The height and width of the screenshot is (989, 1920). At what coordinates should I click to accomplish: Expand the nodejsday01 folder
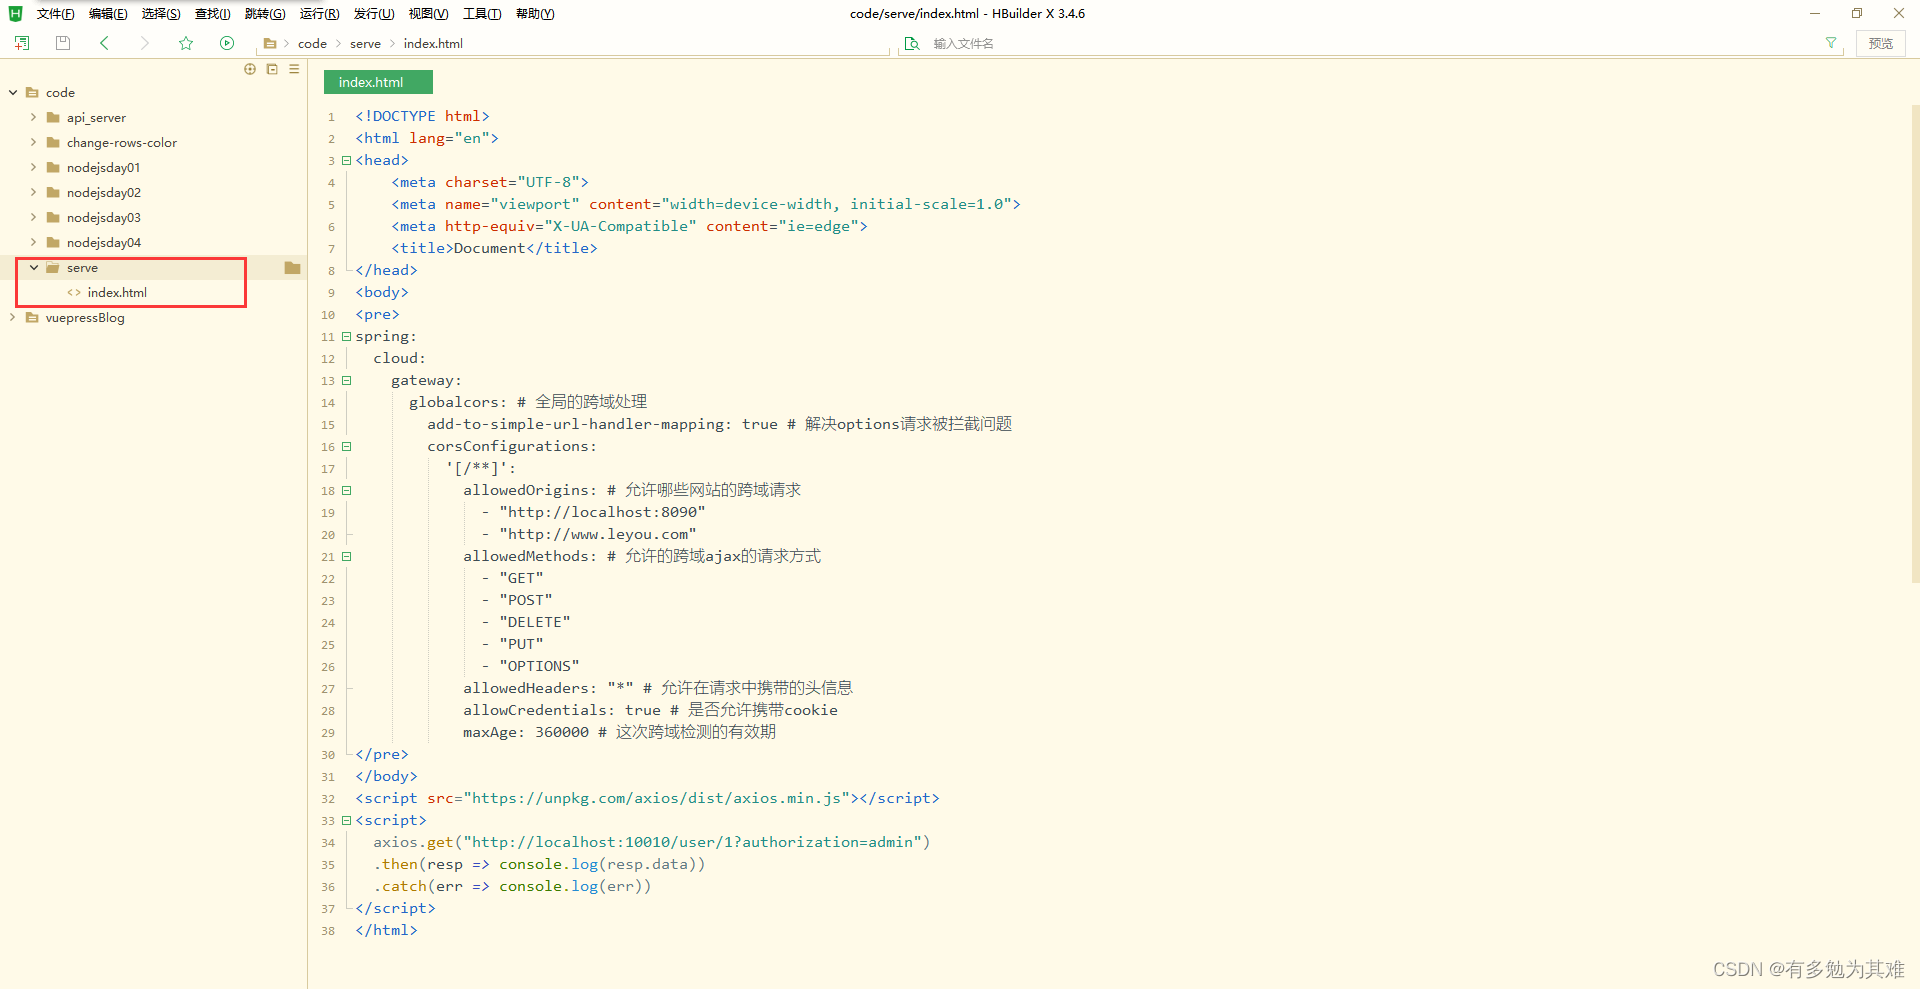tap(33, 167)
